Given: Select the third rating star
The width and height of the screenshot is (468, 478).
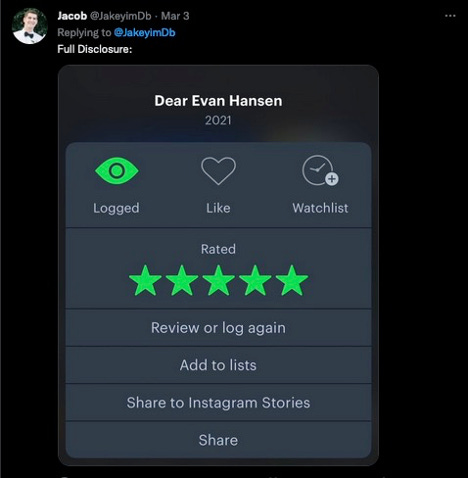Looking at the screenshot, I should click(x=218, y=280).
